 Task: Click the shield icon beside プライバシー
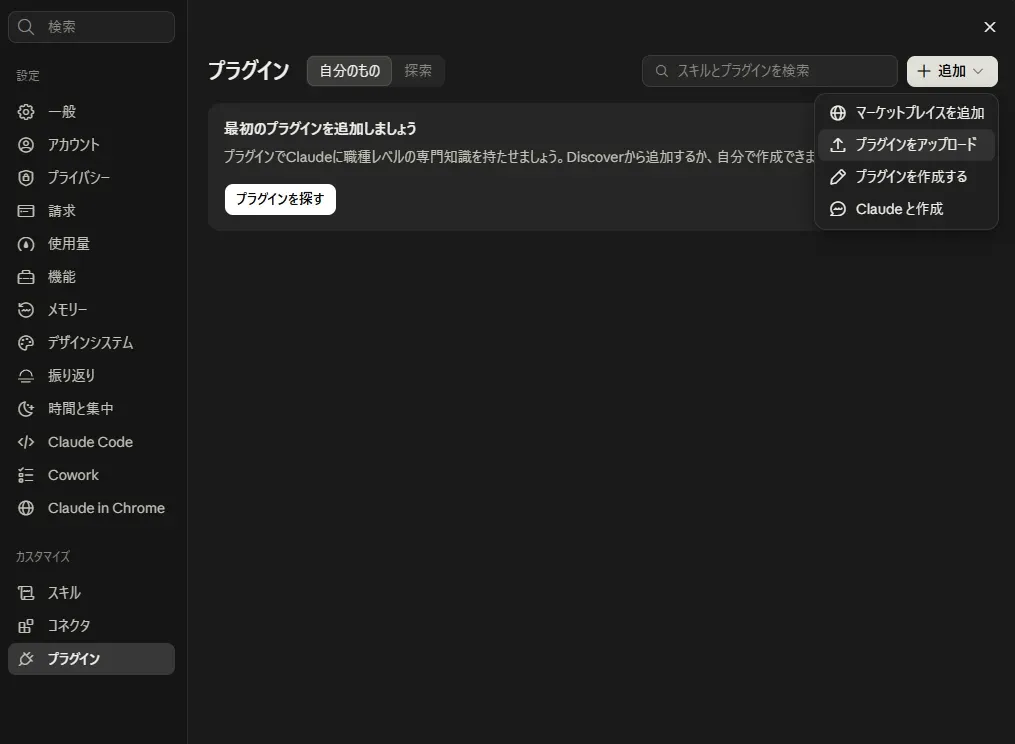[26, 178]
